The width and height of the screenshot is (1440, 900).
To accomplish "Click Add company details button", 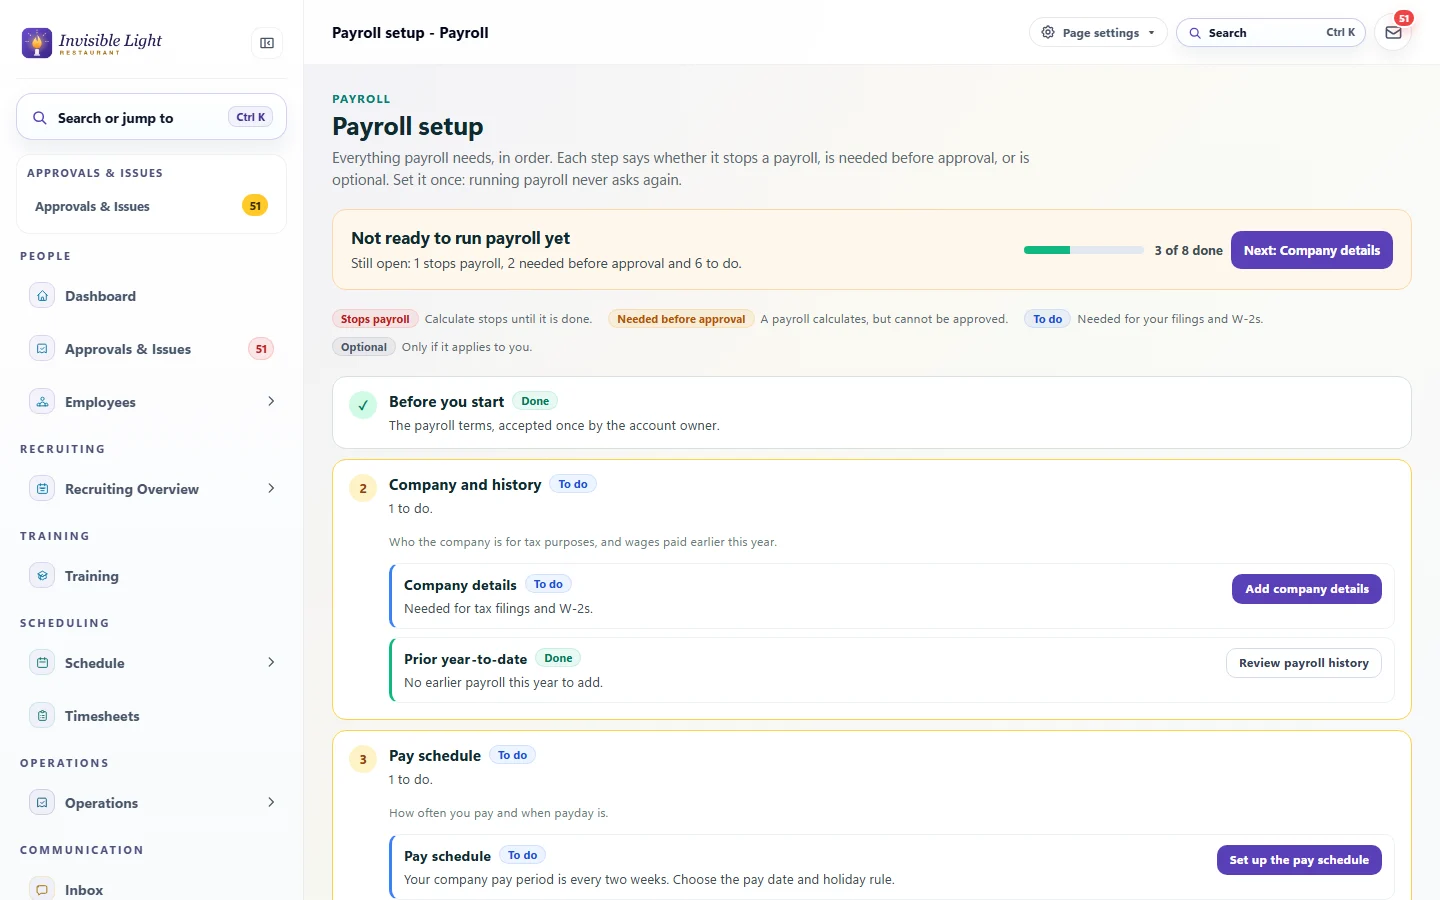I will point(1306,589).
